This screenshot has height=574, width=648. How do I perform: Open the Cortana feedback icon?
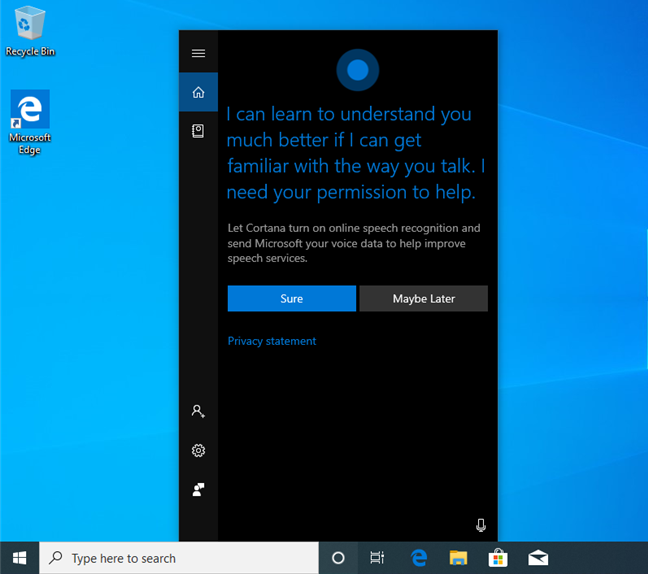tap(198, 489)
